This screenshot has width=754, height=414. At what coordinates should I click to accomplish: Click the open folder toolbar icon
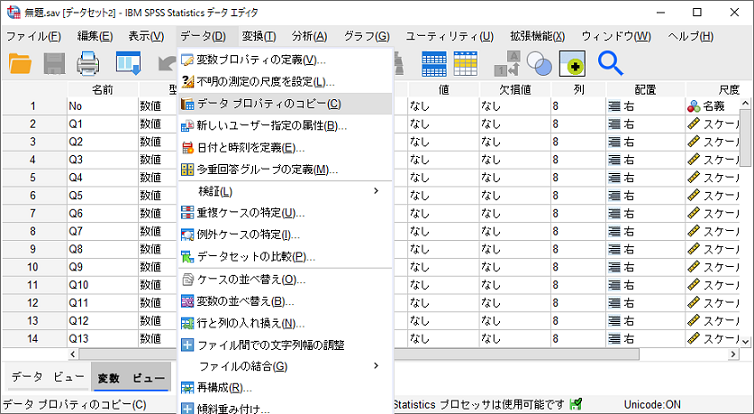21,64
